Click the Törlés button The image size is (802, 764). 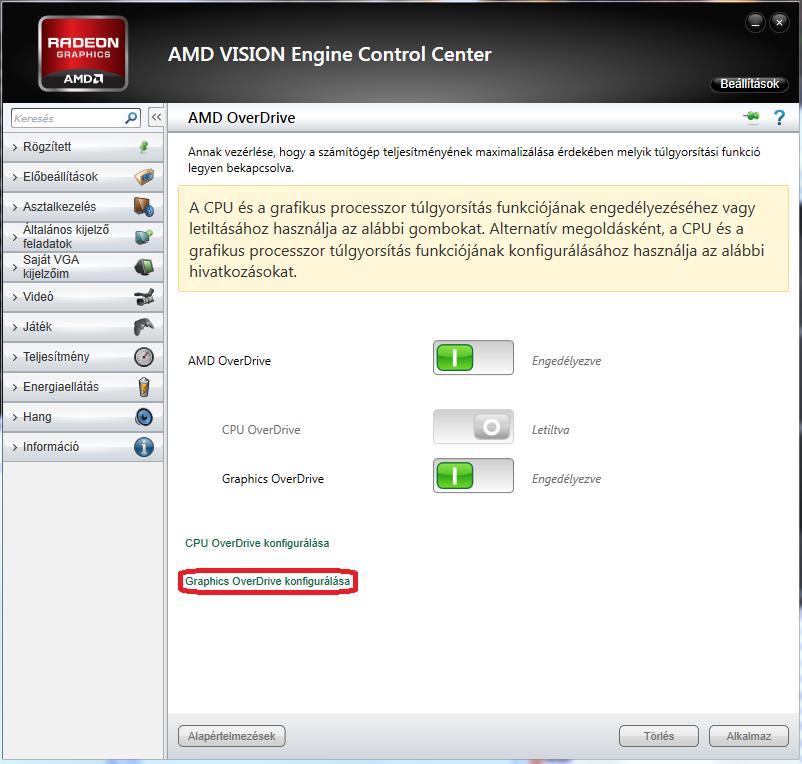click(659, 736)
